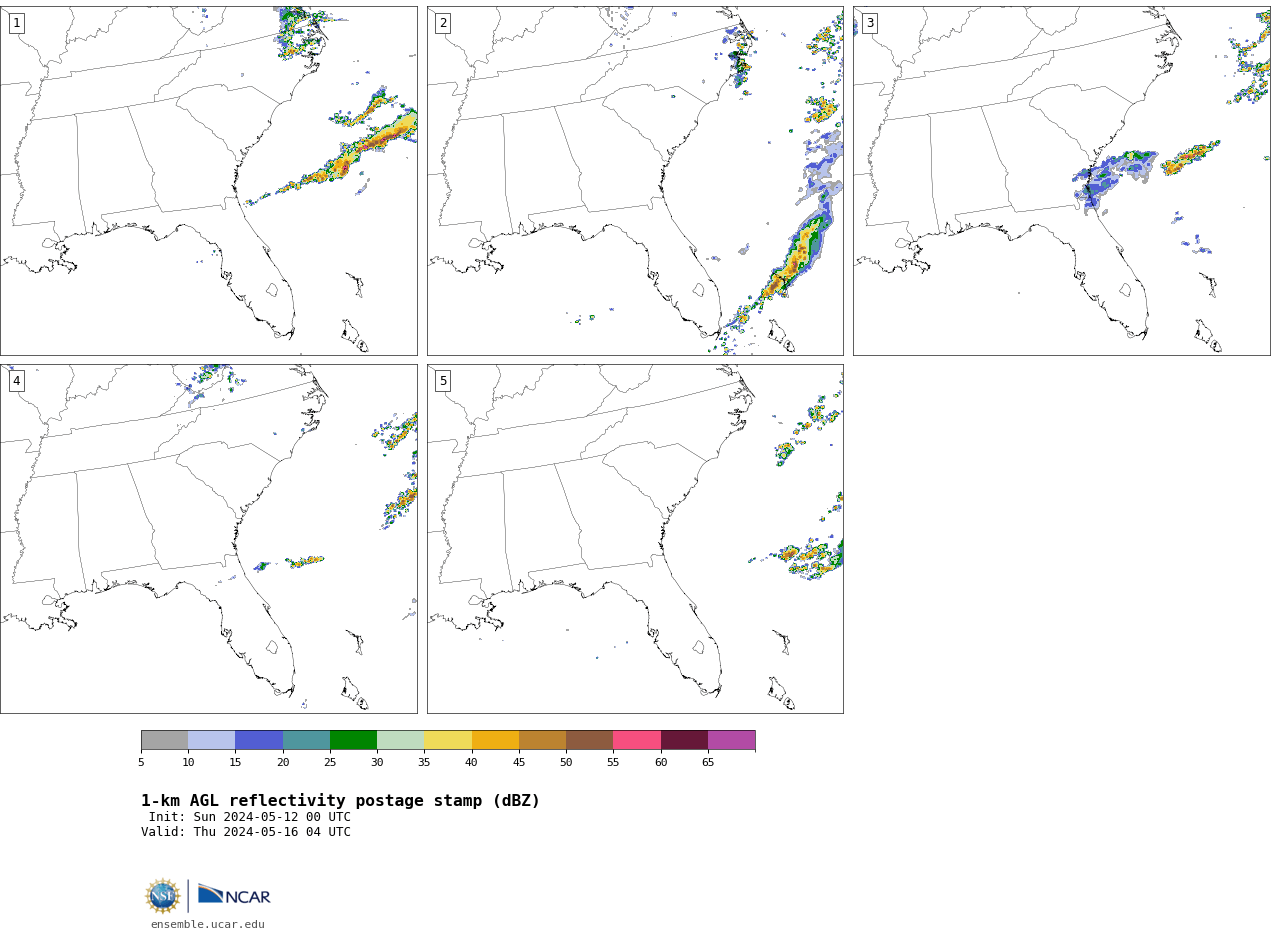Click the teal 20-25 dBZ swatch

306,740
